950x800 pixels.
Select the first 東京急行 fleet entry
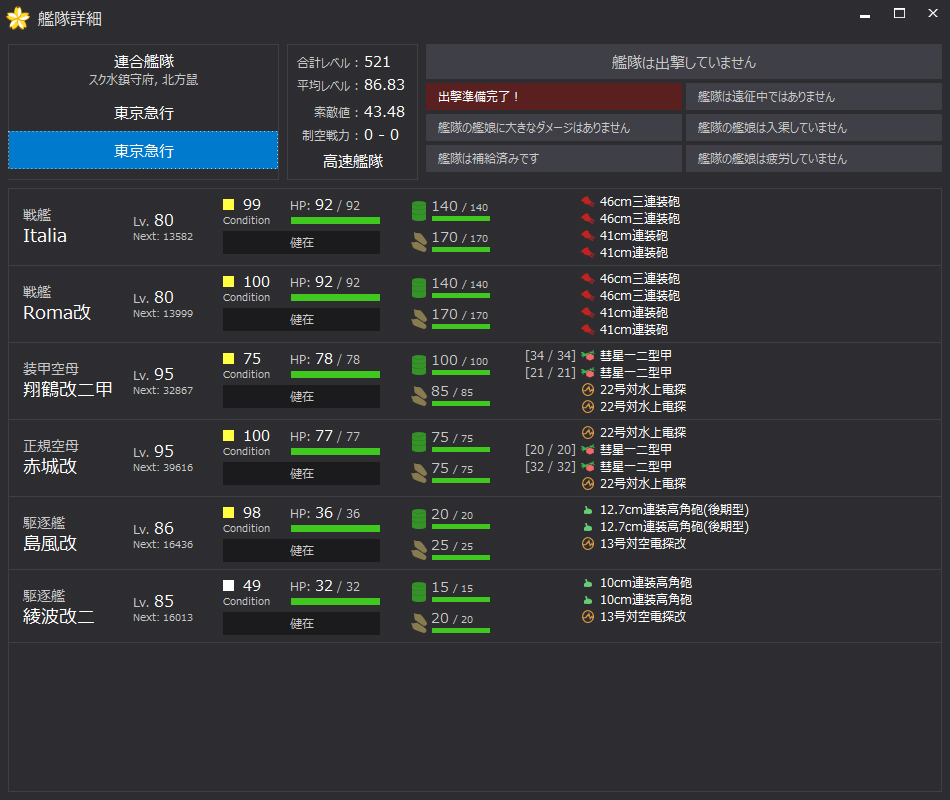point(144,113)
